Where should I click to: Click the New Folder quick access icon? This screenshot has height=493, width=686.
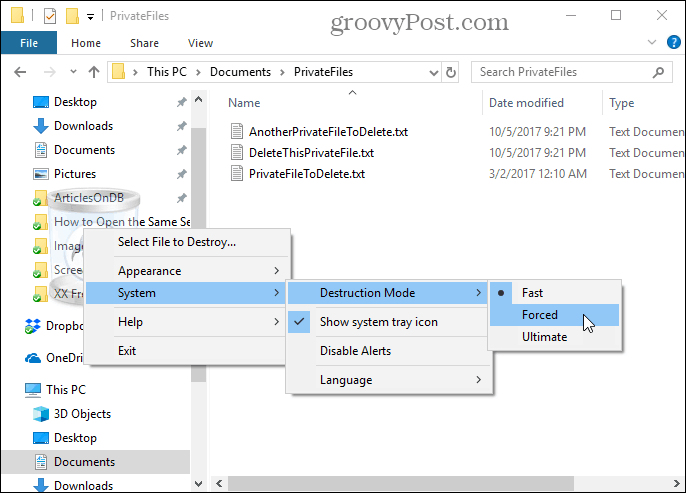72,16
